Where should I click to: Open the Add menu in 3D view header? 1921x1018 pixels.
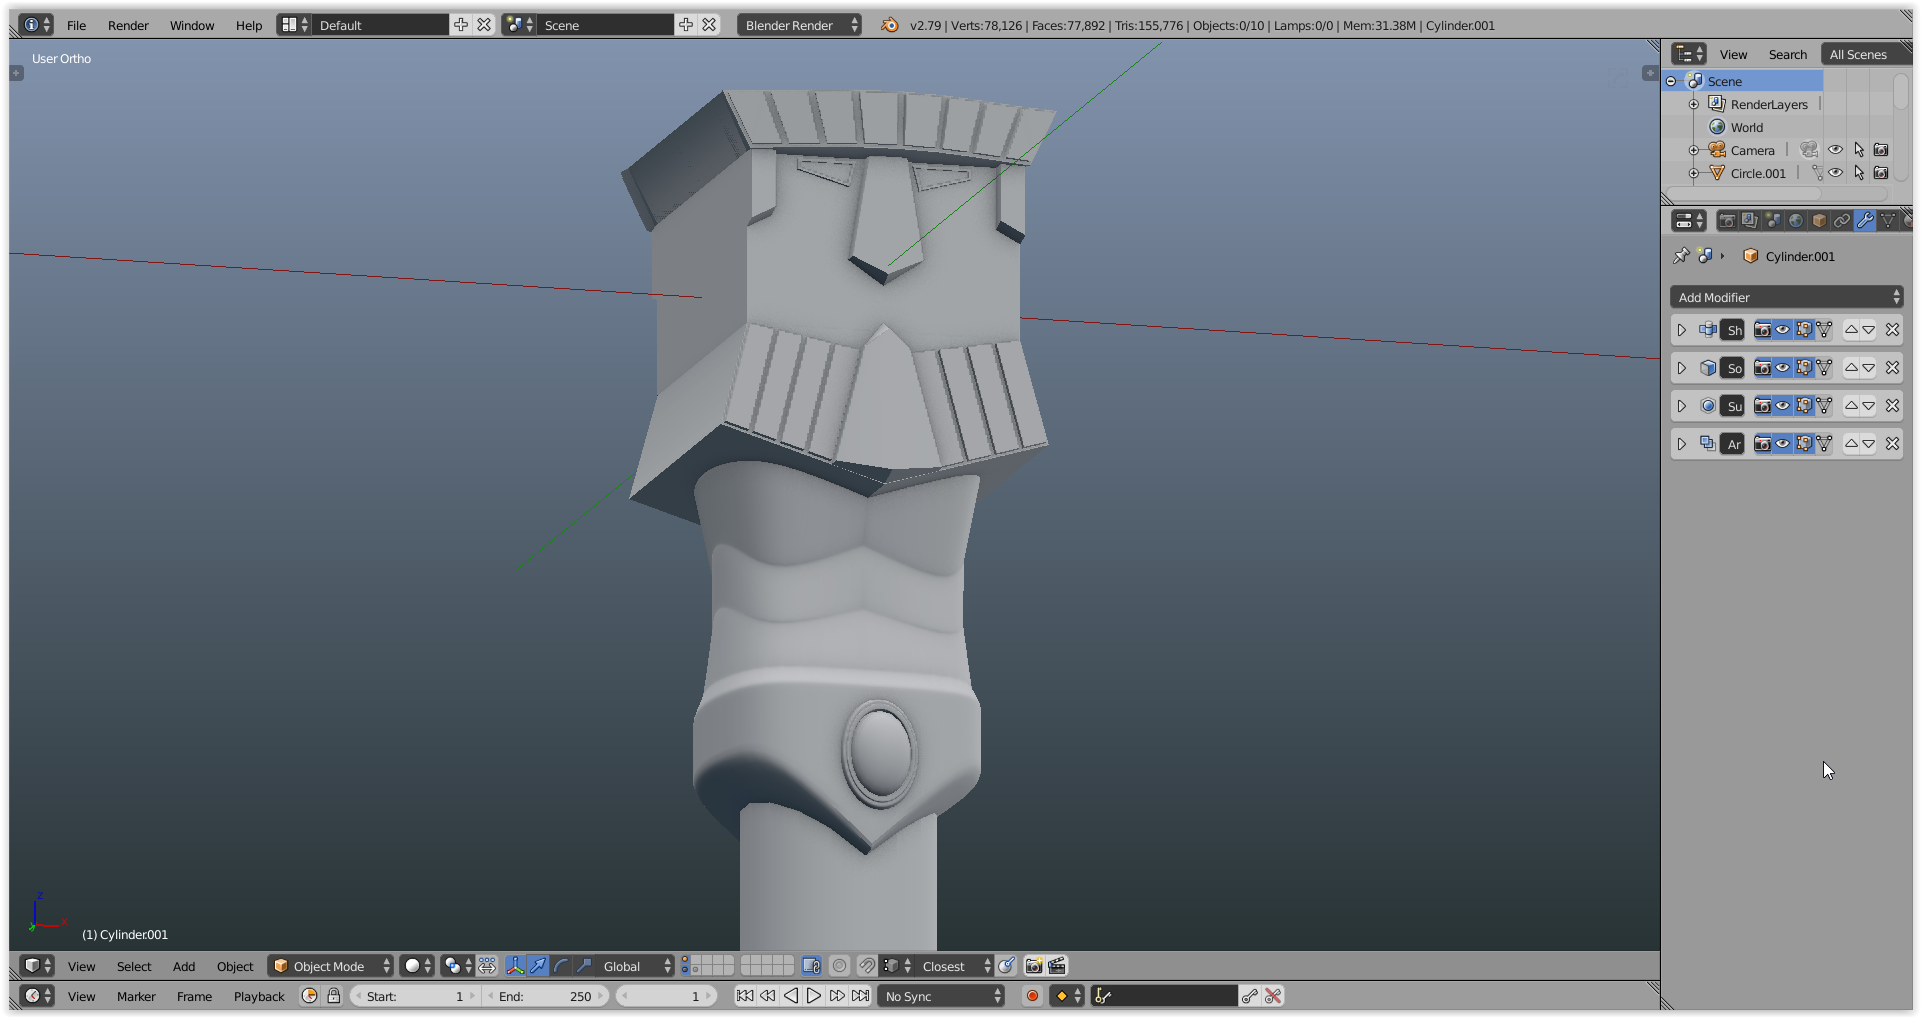coord(184,966)
